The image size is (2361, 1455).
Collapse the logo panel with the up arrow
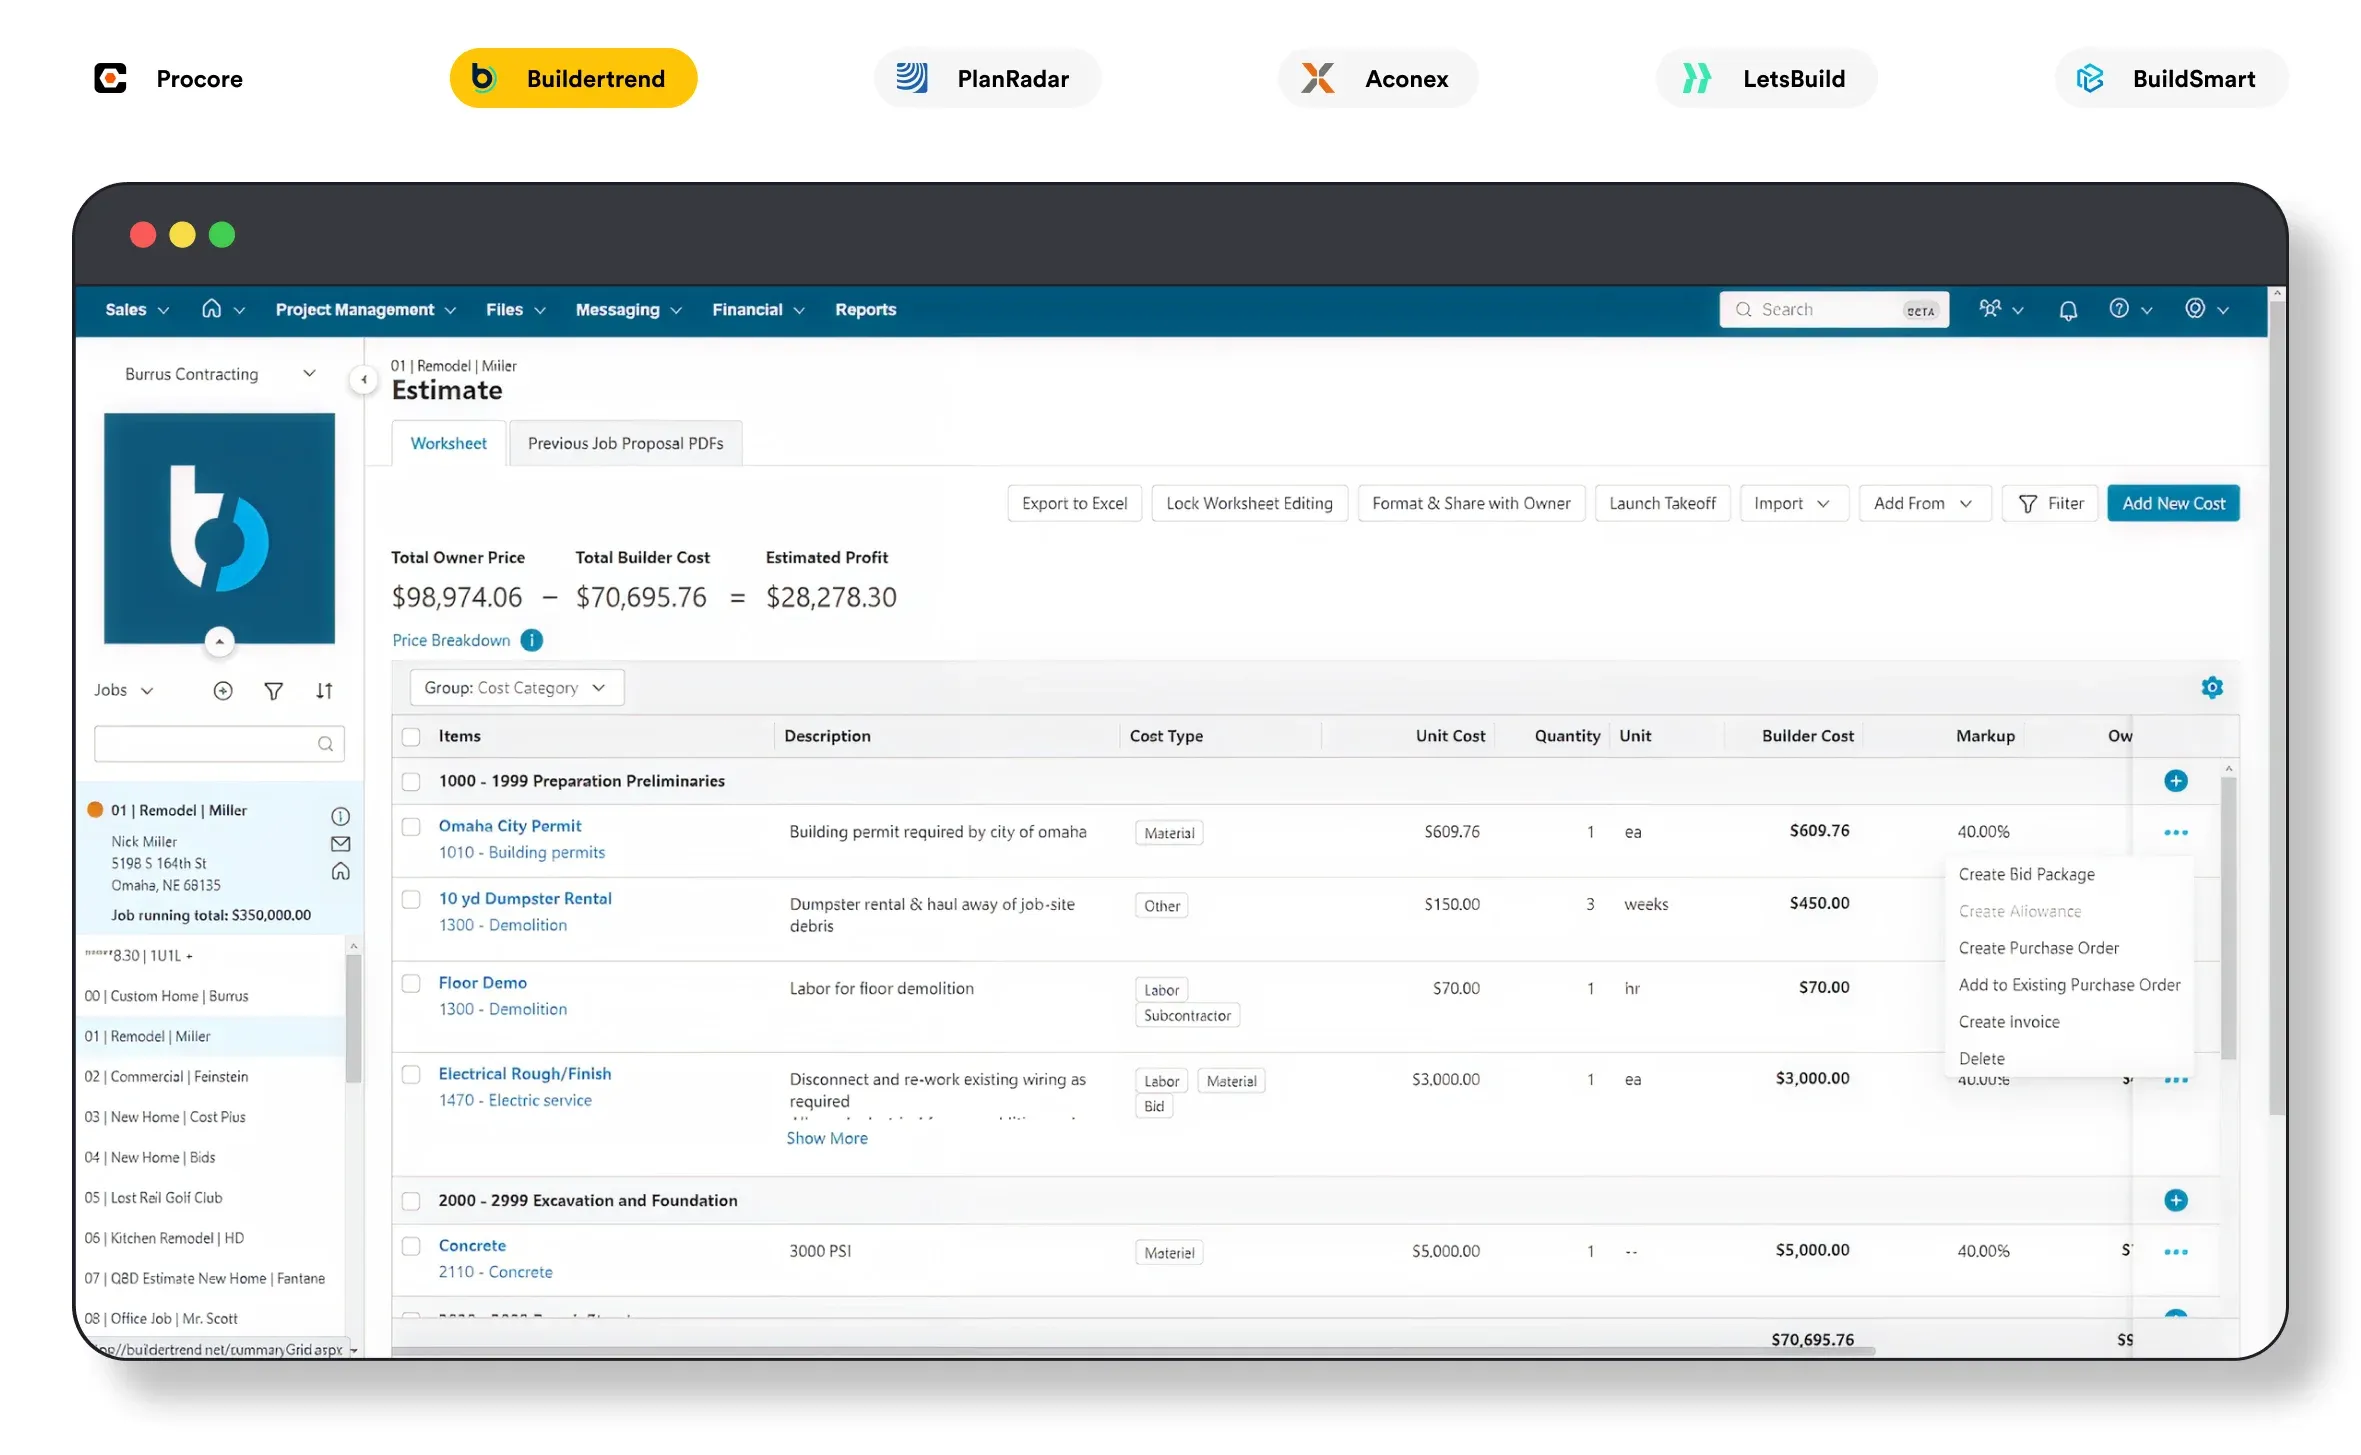(x=219, y=641)
